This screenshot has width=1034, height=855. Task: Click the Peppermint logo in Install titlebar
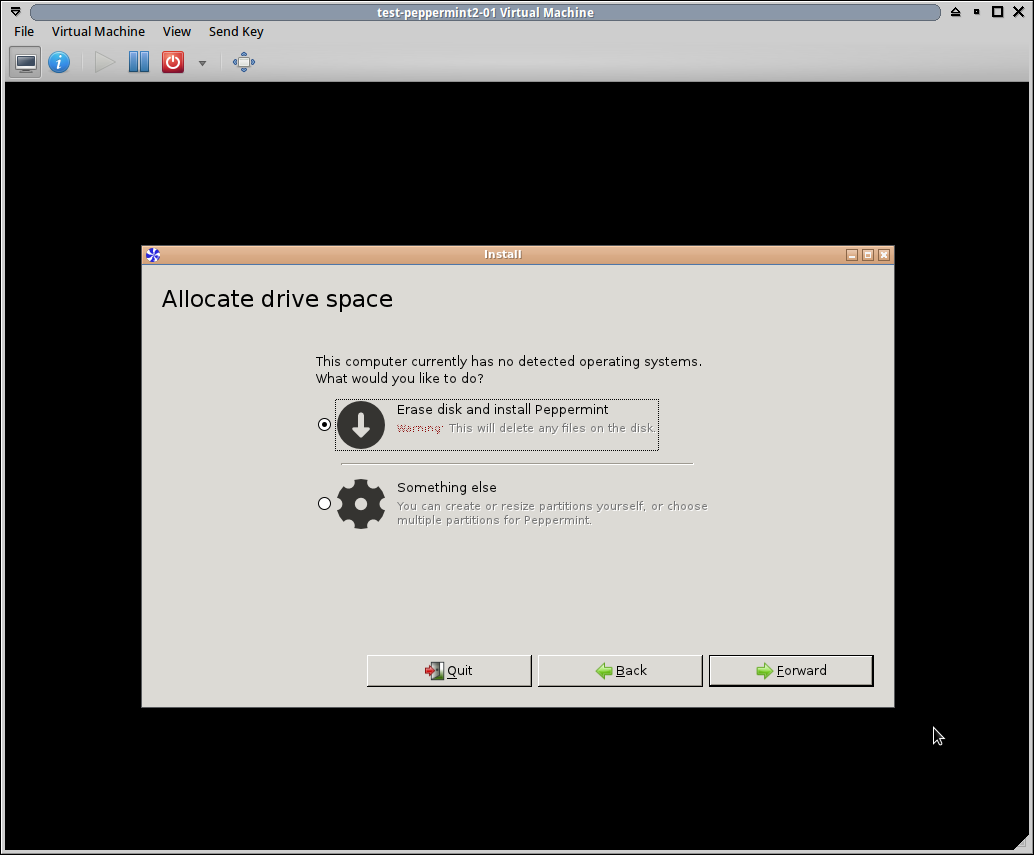[153, 255]
